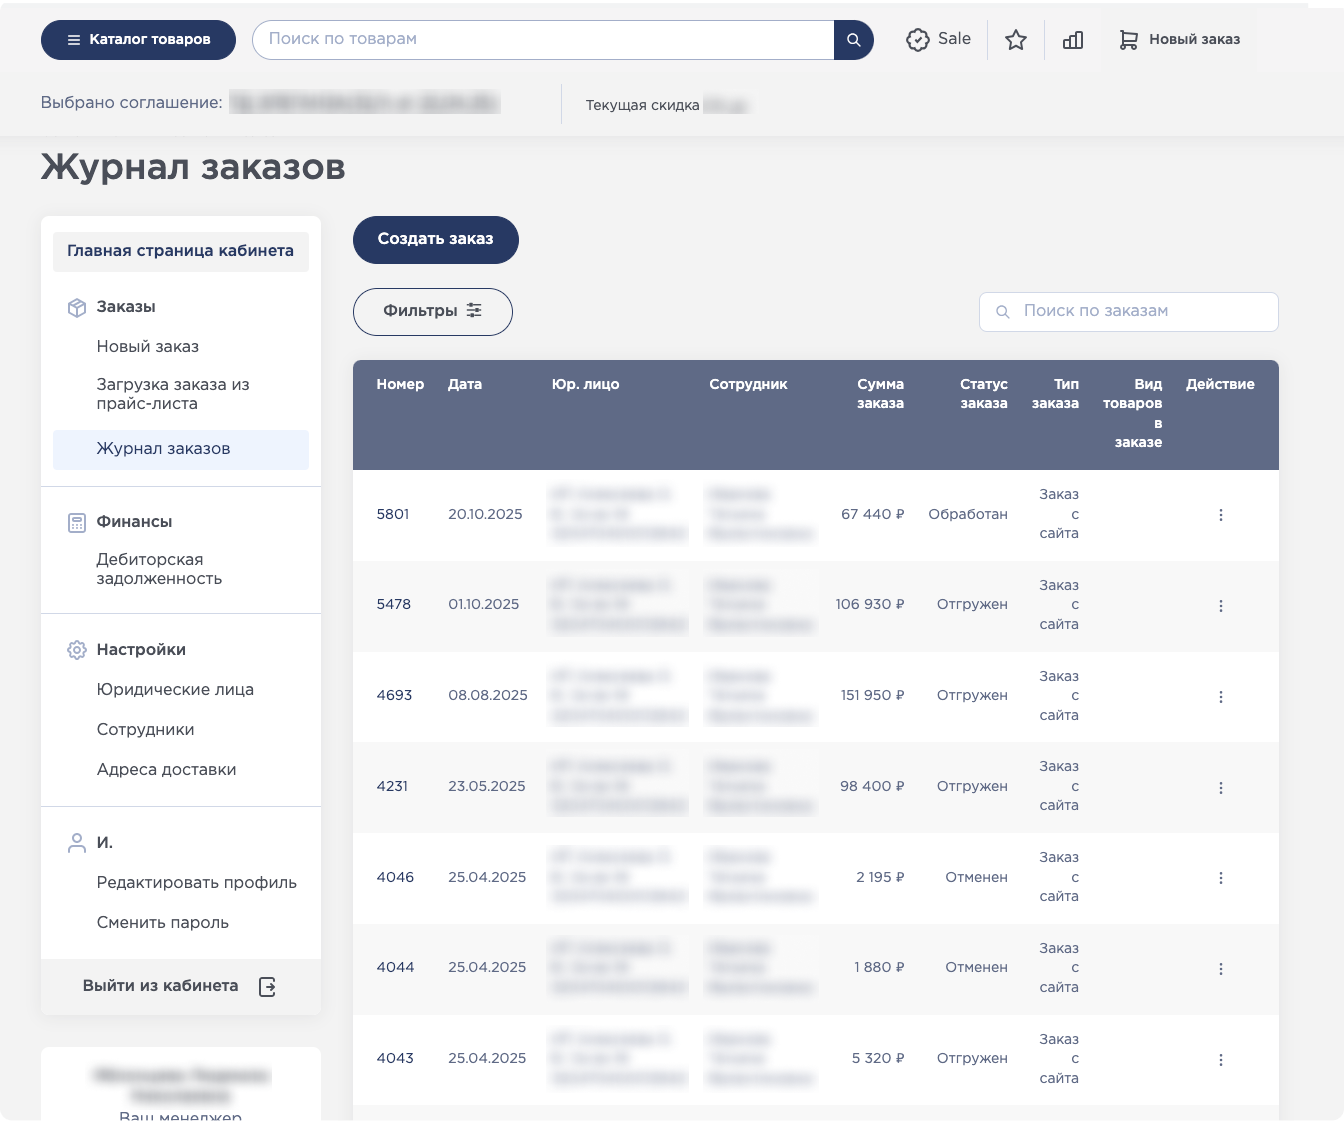
Task: Select Загрузка заказа из прайс-листа
Action: point(173,394)
